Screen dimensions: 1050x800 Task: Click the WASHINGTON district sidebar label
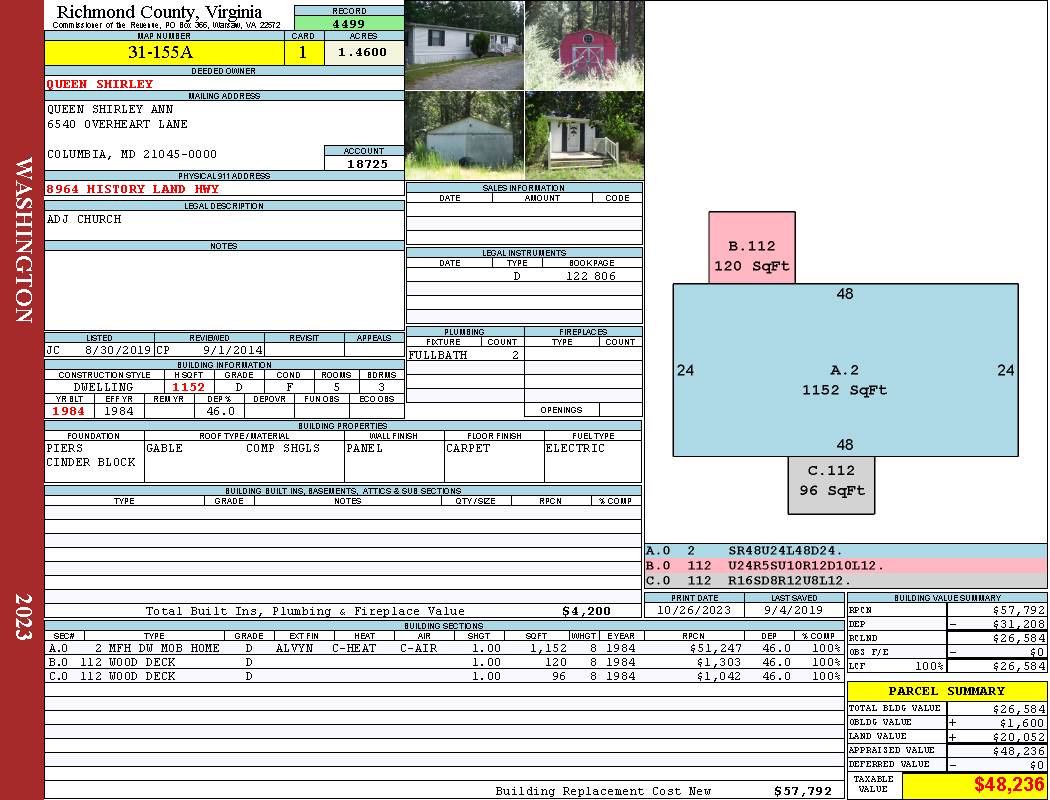tap(23, 240)
